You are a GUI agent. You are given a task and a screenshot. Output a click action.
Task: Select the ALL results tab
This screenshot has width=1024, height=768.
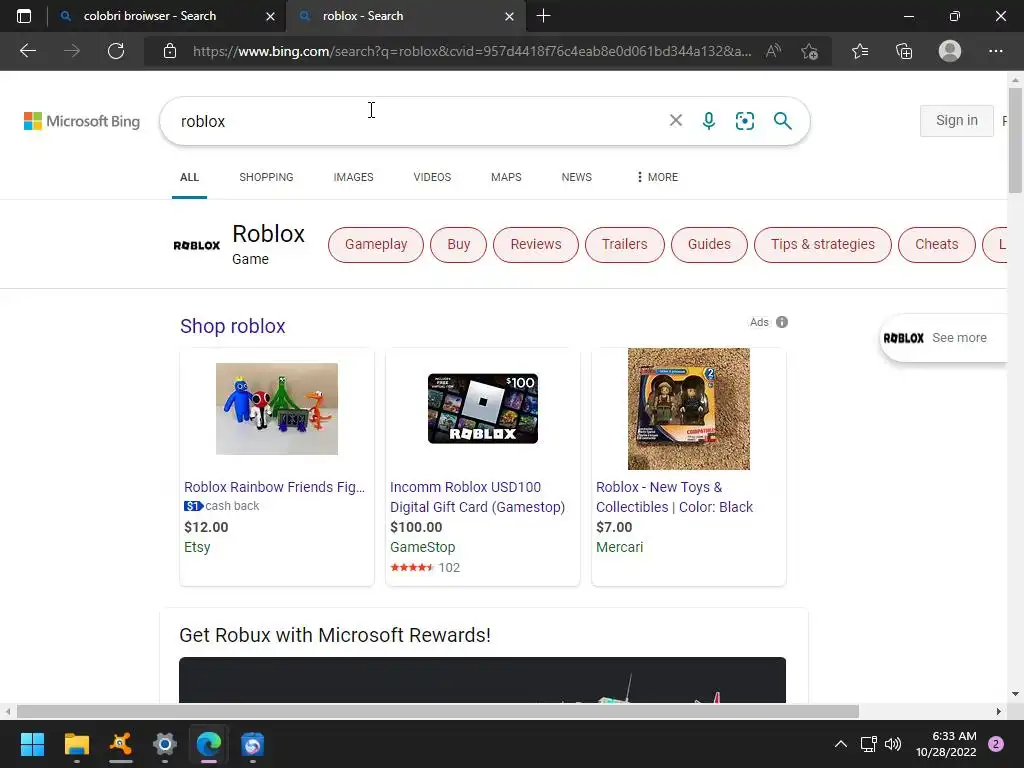click(x=189, y=177)
